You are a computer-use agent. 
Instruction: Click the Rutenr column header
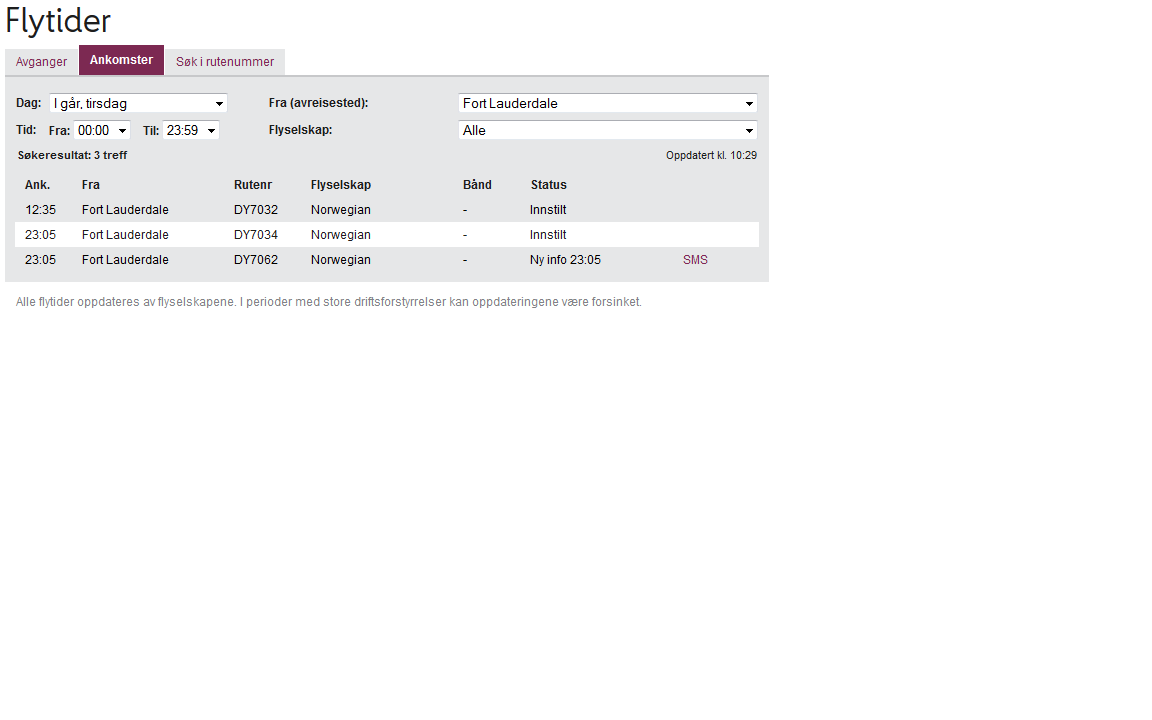pos(253,185)
